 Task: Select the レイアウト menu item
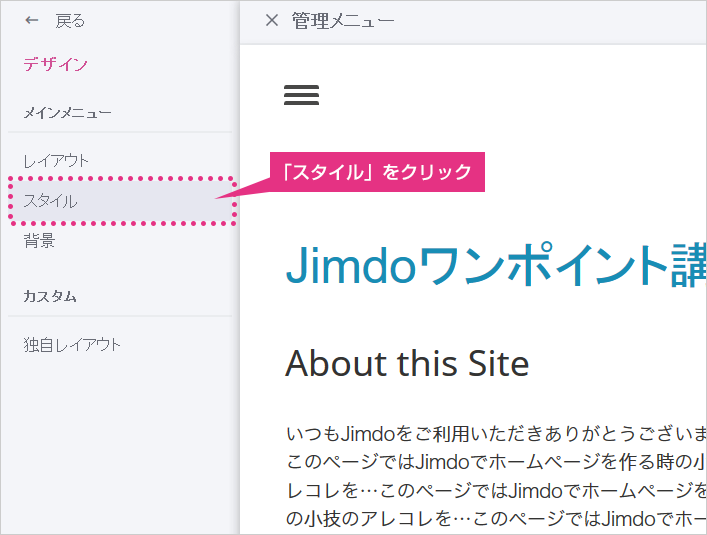coord(56,160)
